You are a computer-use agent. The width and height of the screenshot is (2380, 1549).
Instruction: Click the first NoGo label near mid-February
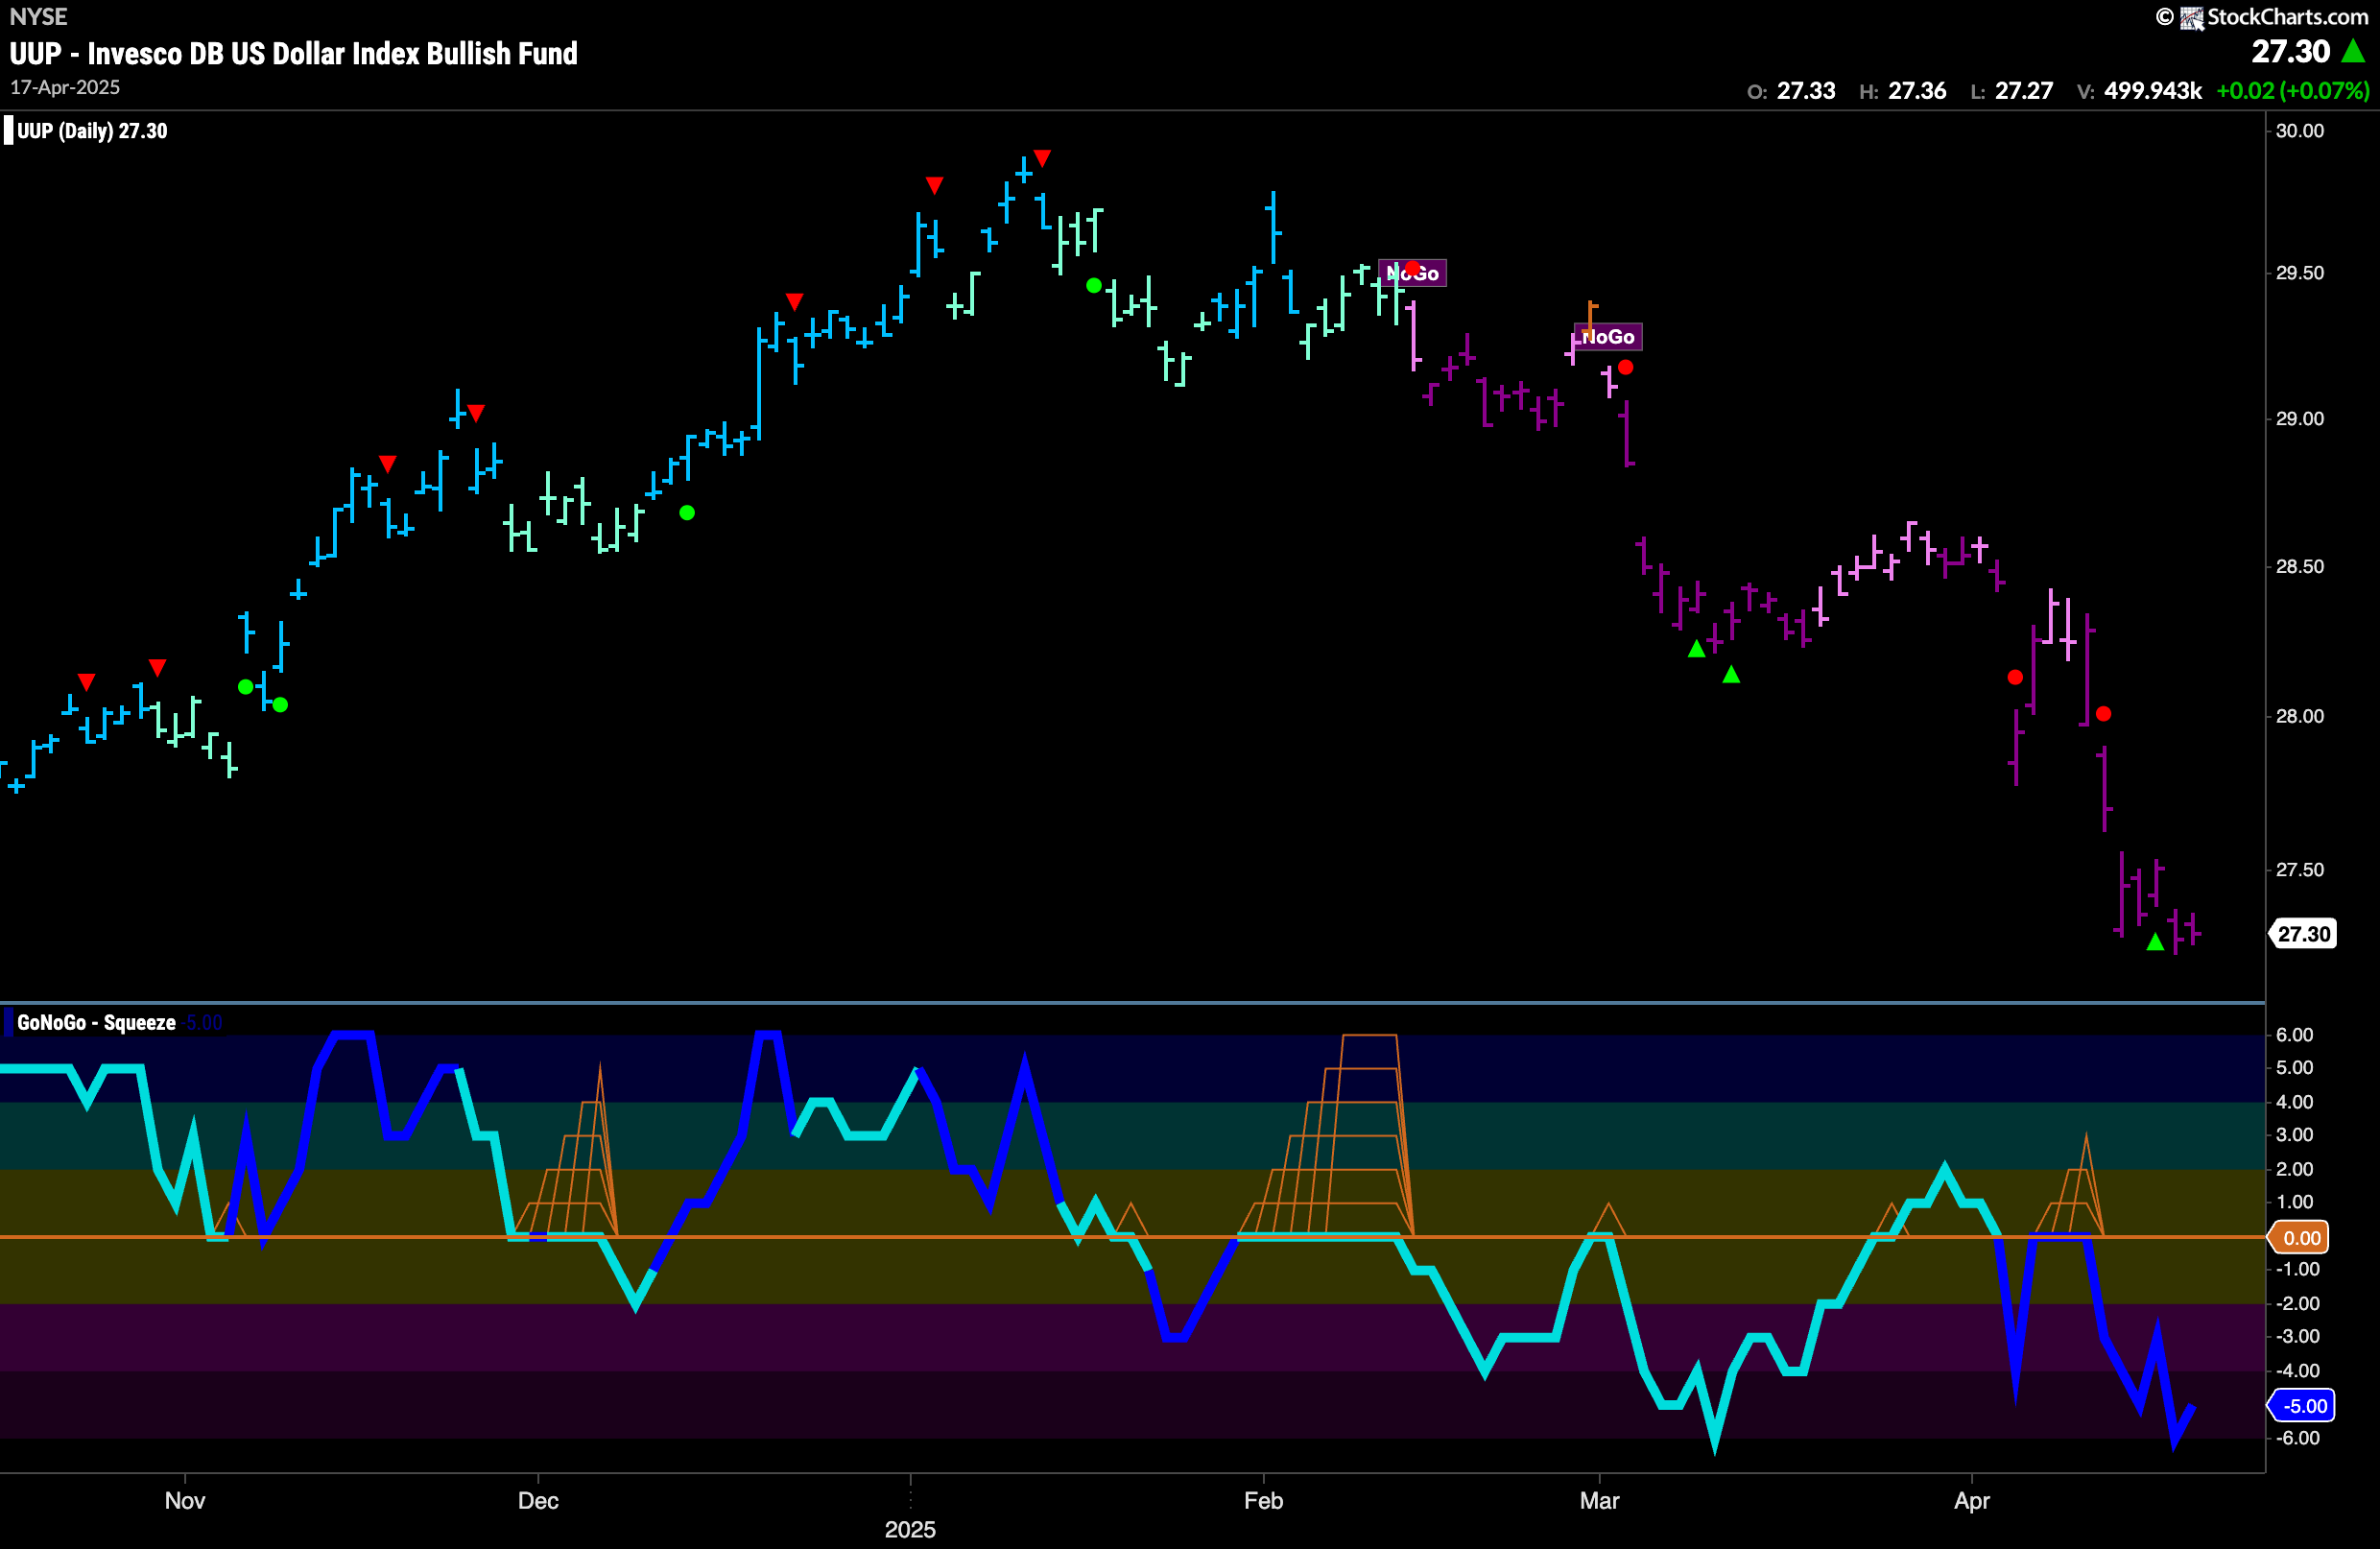(1412, 273)
